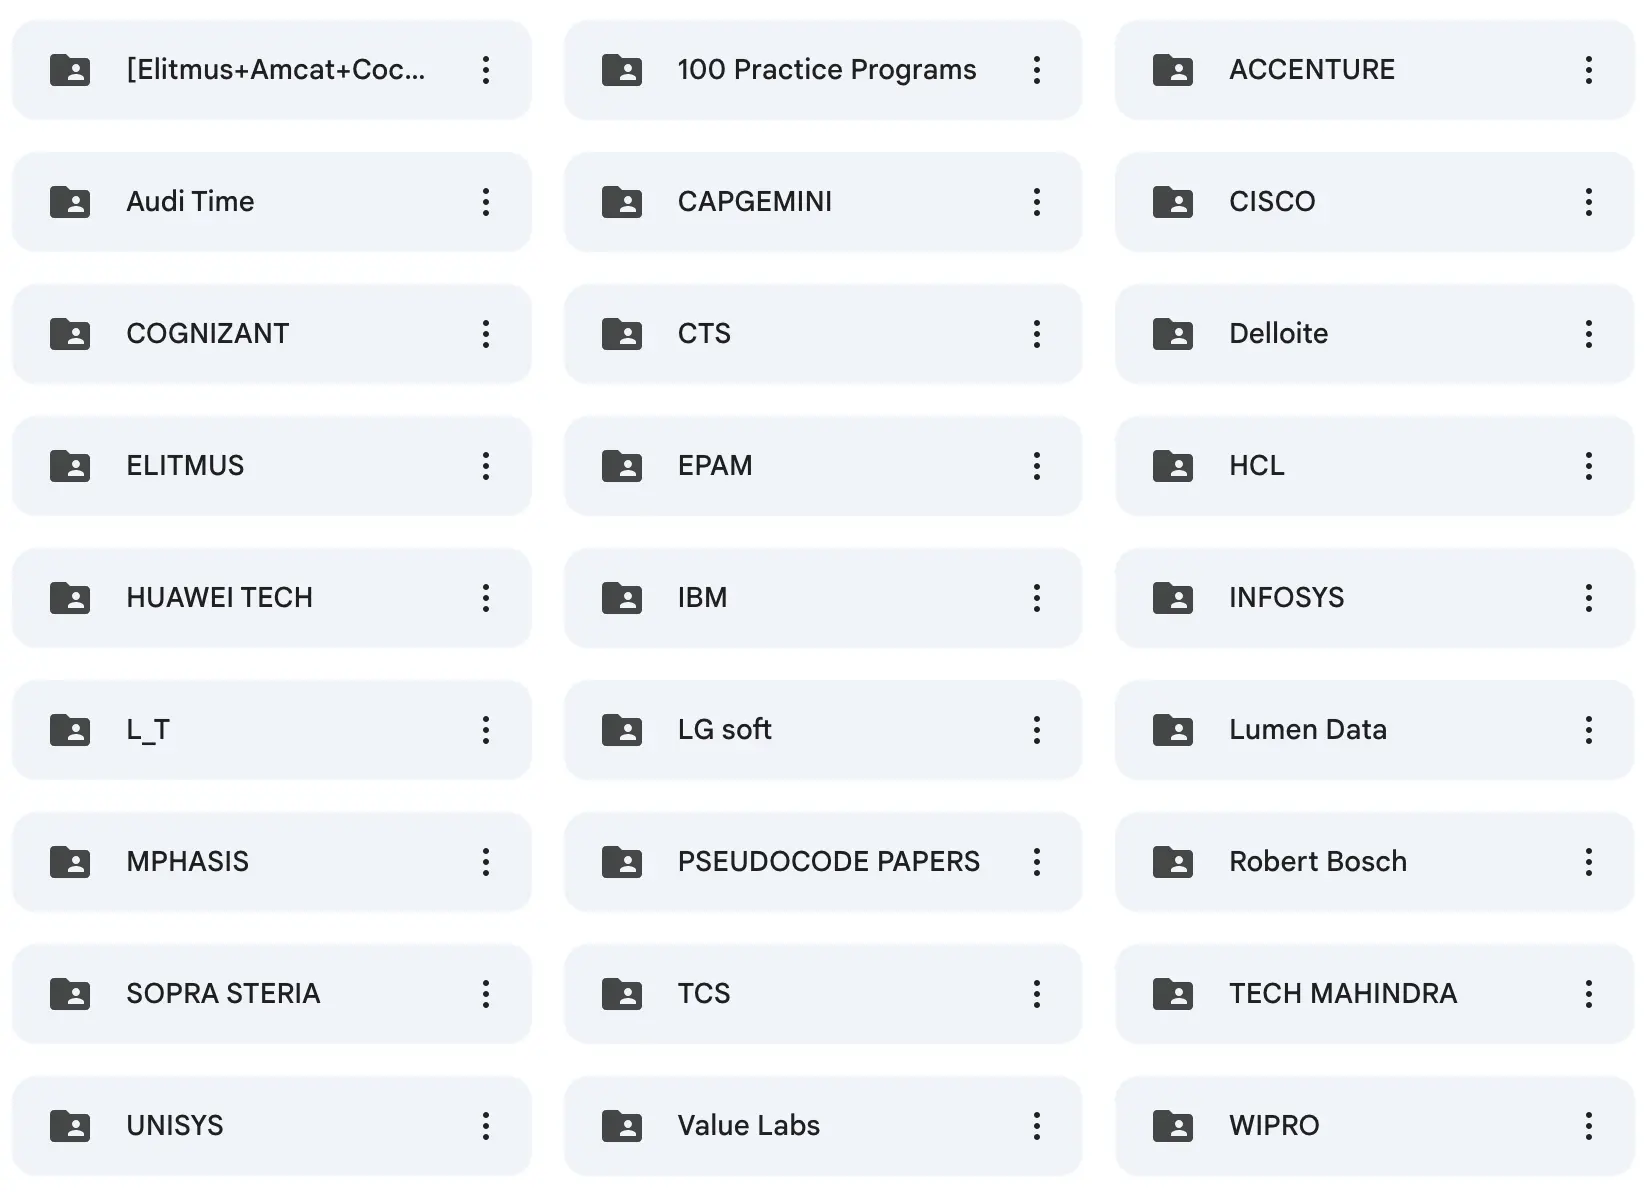
Task: Select the HUAWEI TECH folder
Action: point(272,598)
